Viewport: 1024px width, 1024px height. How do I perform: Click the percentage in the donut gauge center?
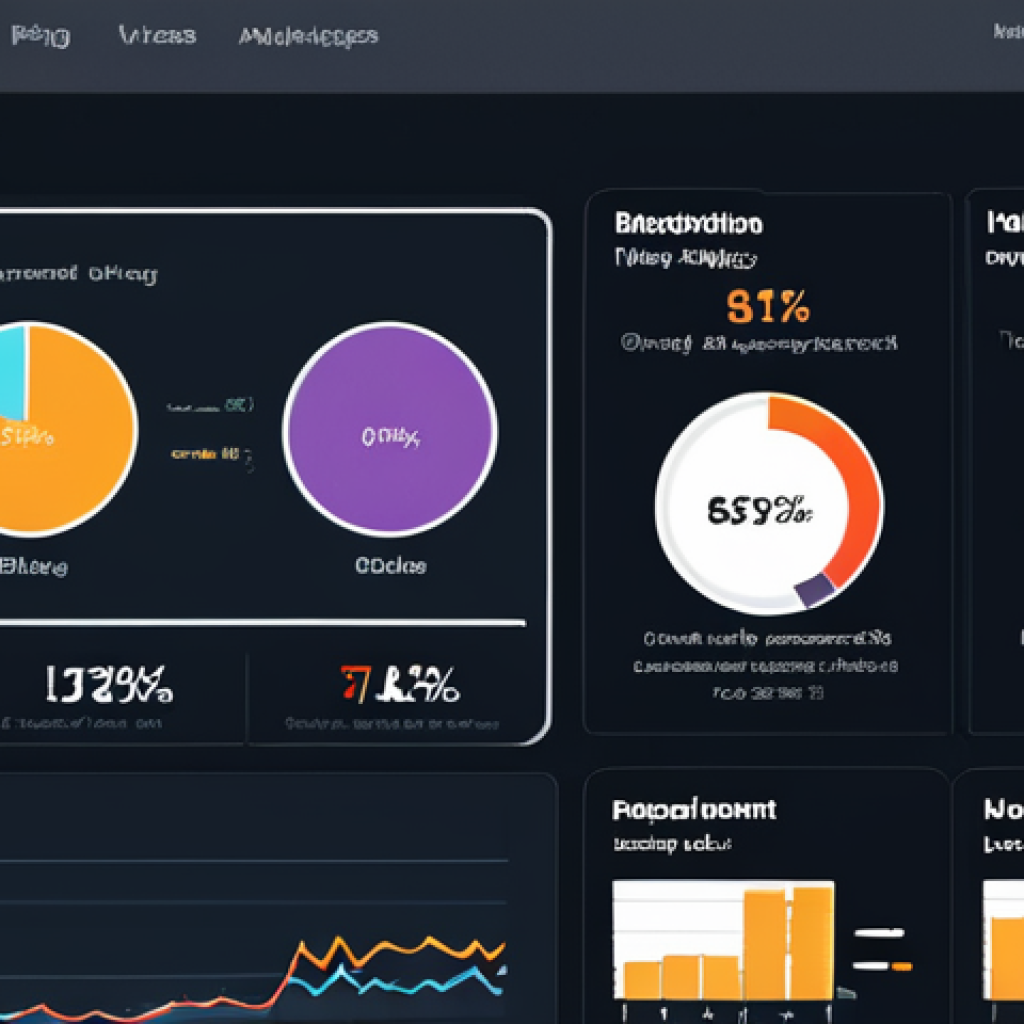[760, 510]
